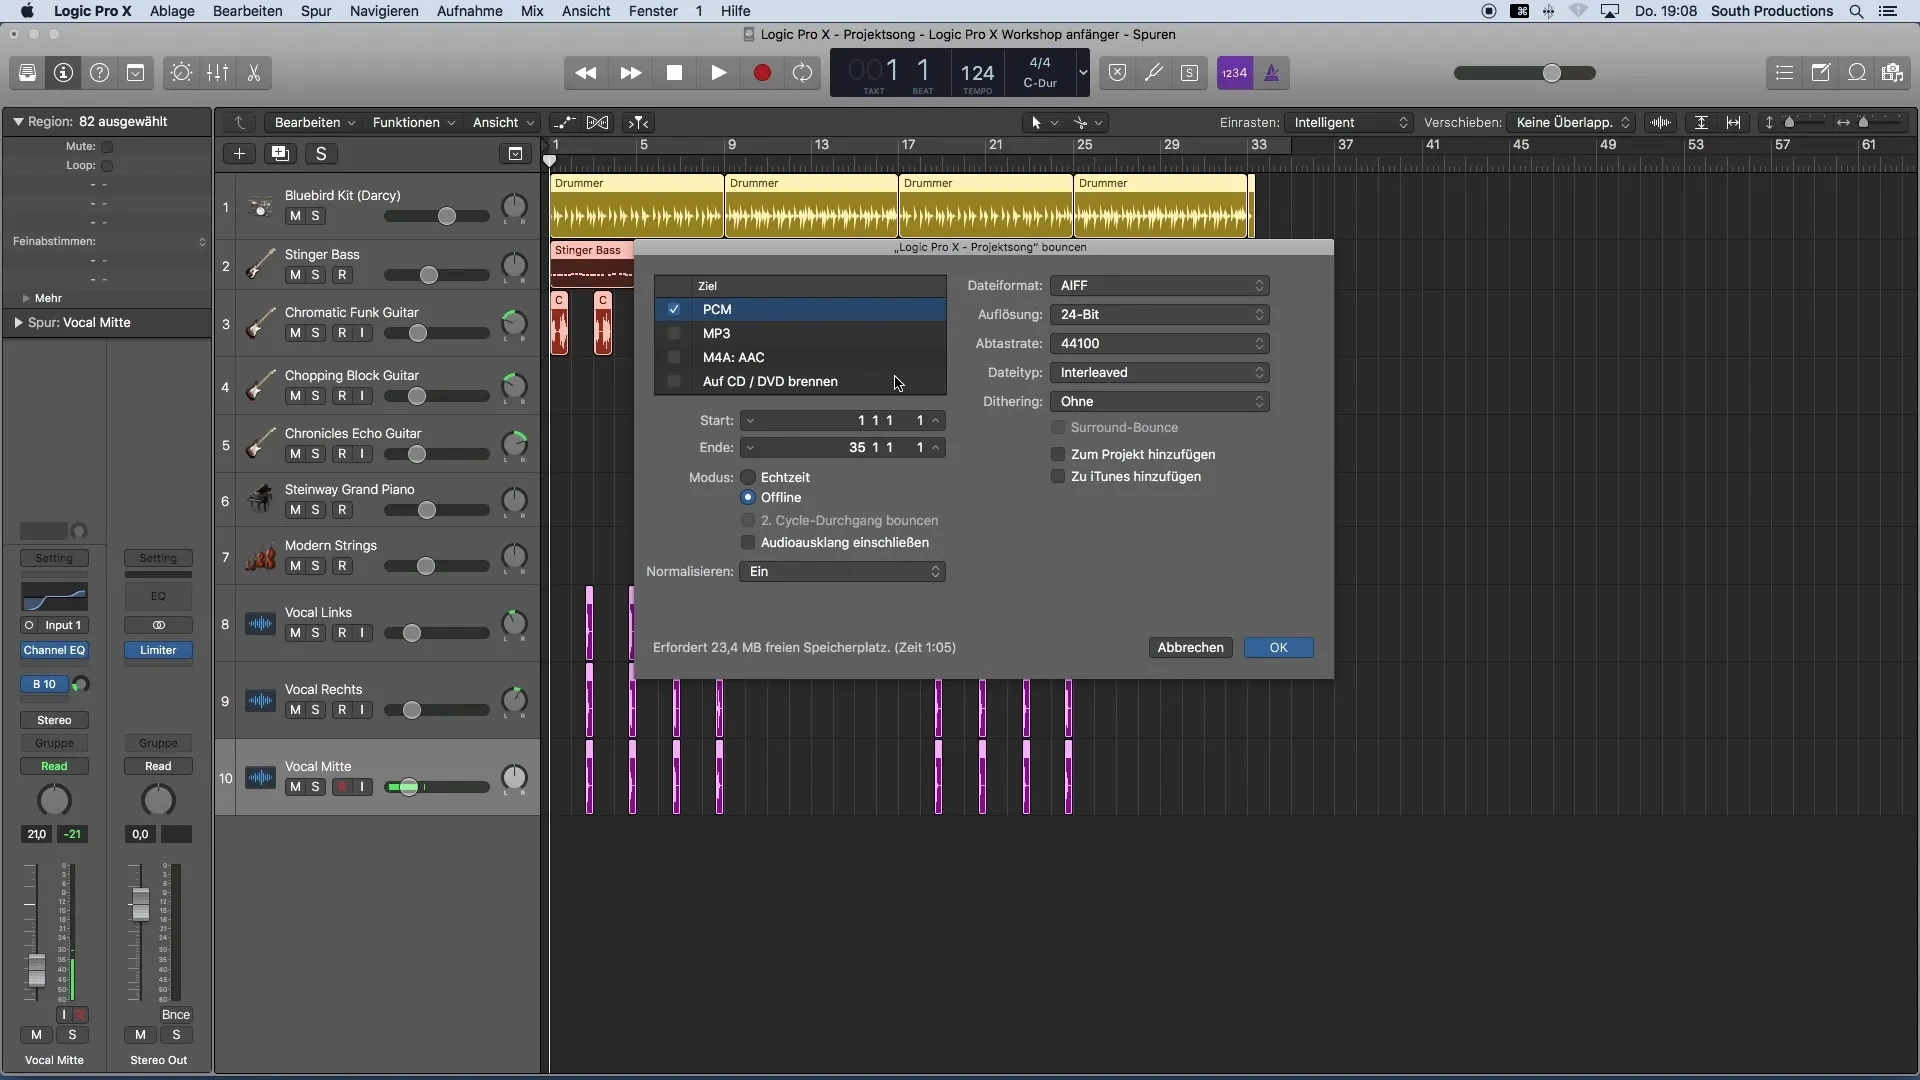Toggle the Automation view button

(x=565, y=122)
